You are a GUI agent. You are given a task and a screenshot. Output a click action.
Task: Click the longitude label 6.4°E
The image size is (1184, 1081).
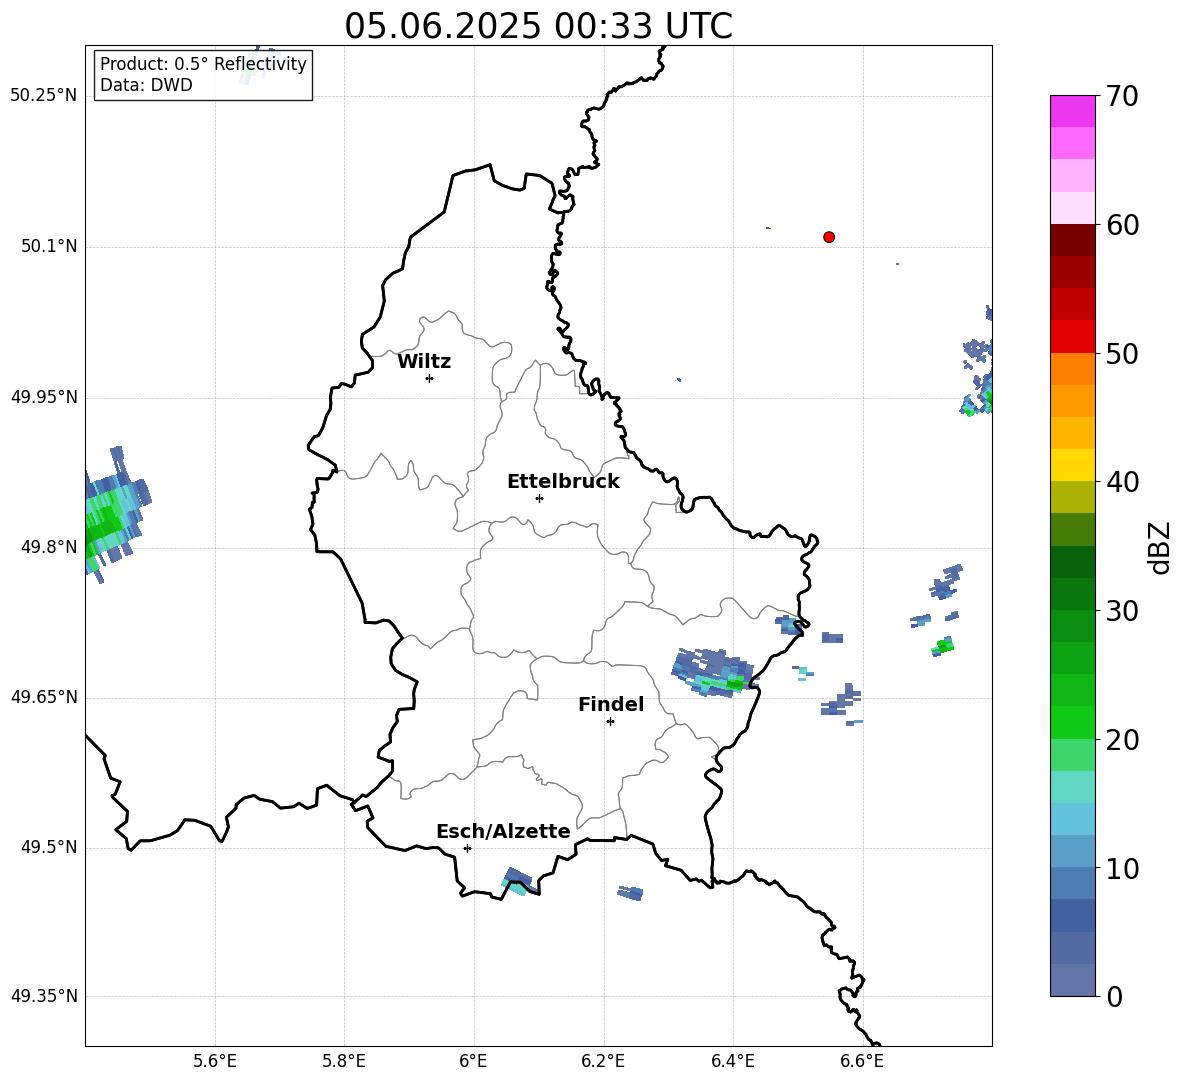[732, 1061]
